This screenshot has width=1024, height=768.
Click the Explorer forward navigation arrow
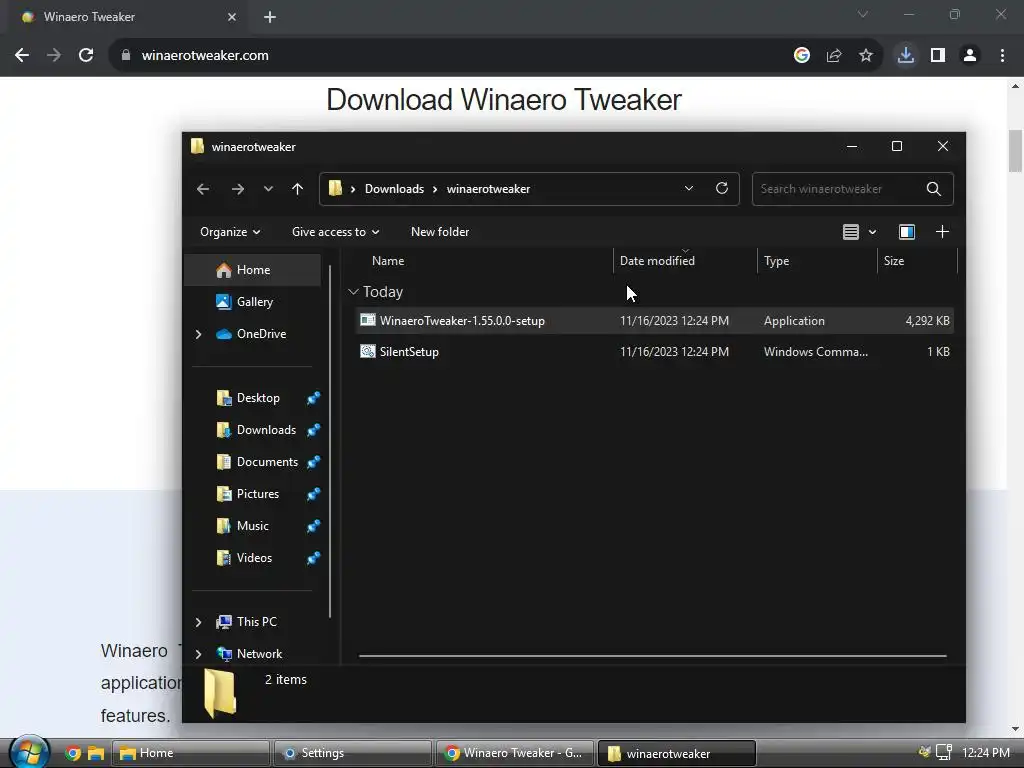tap(238, 189)
